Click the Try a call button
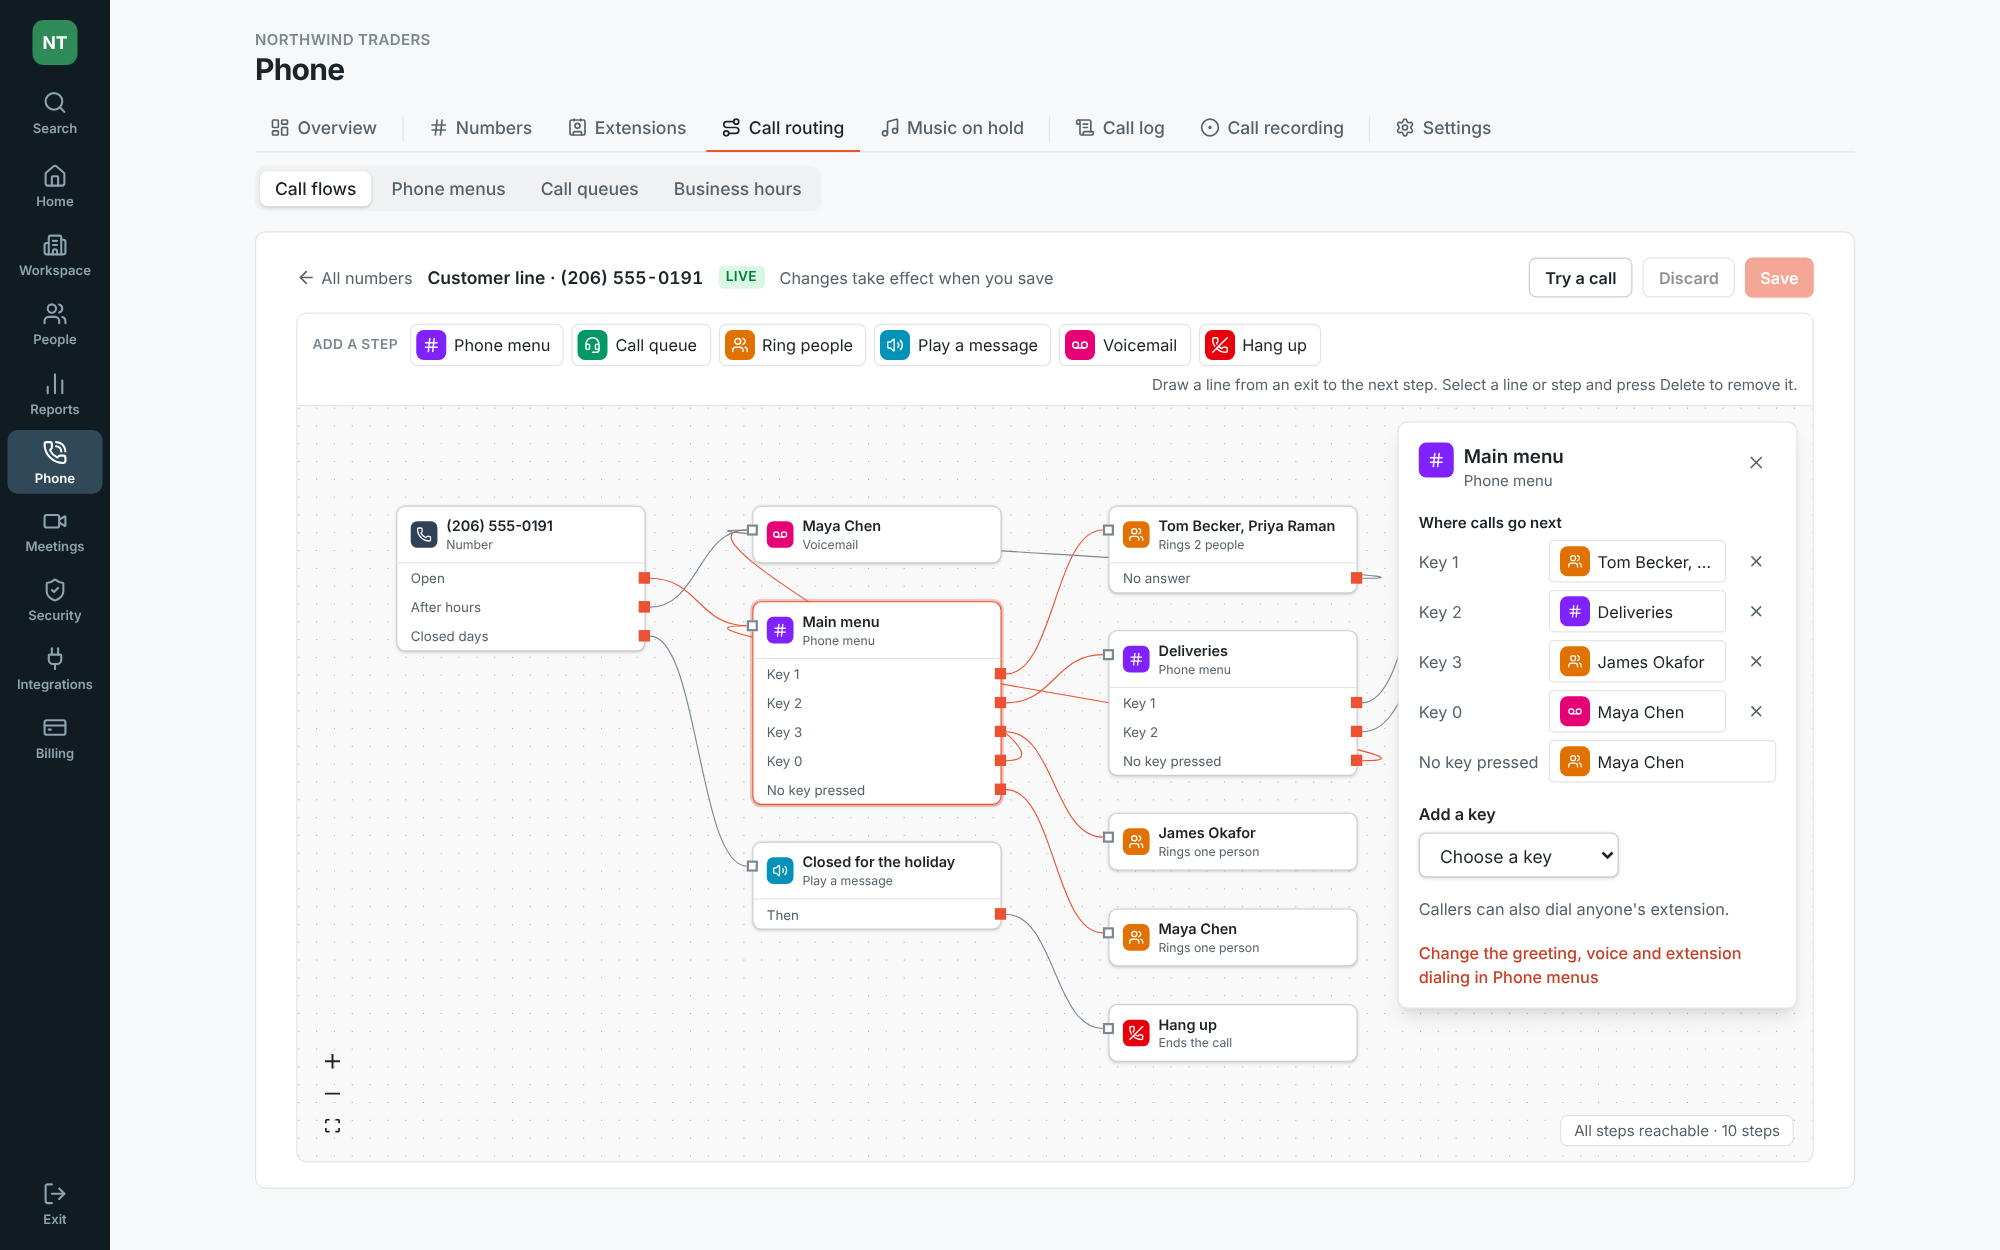 (x=1580, y=278)
